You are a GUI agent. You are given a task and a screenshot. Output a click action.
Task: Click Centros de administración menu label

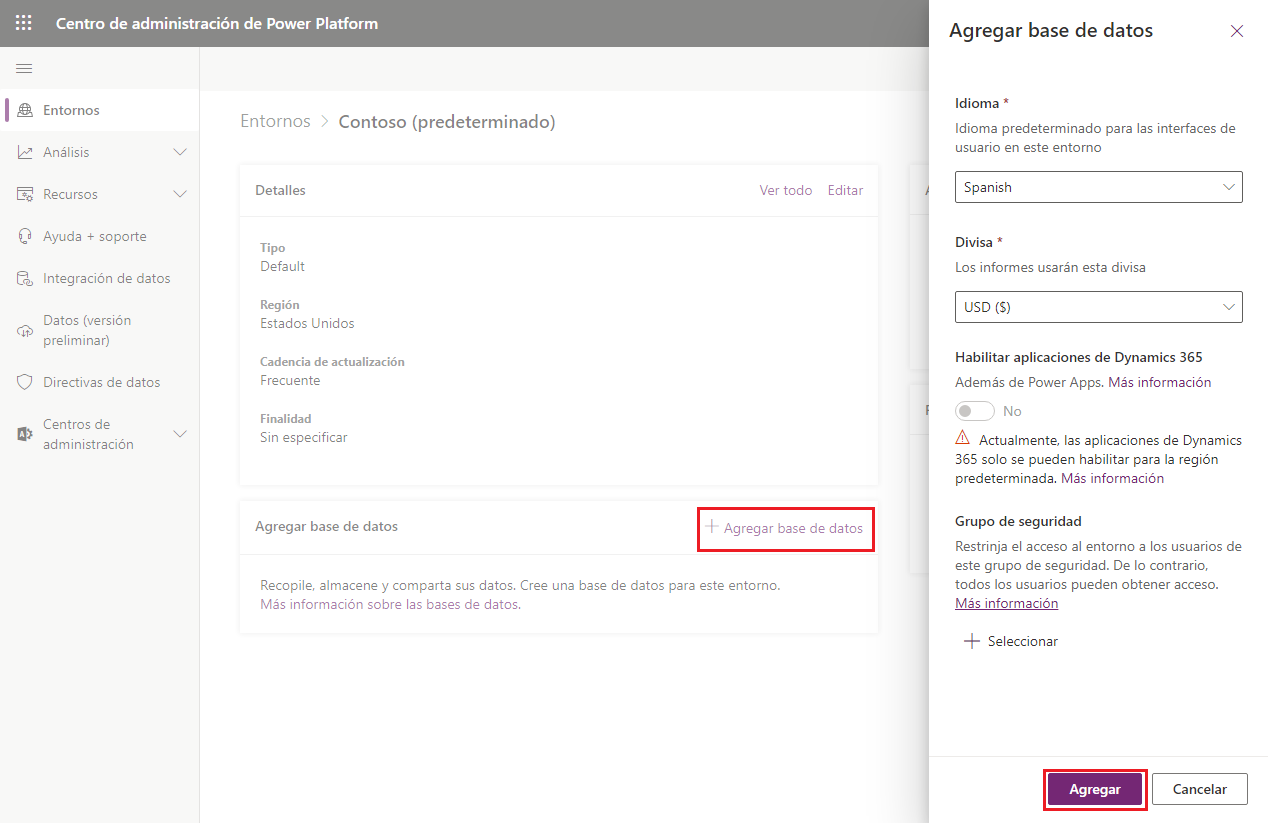[x=88, y=434]
